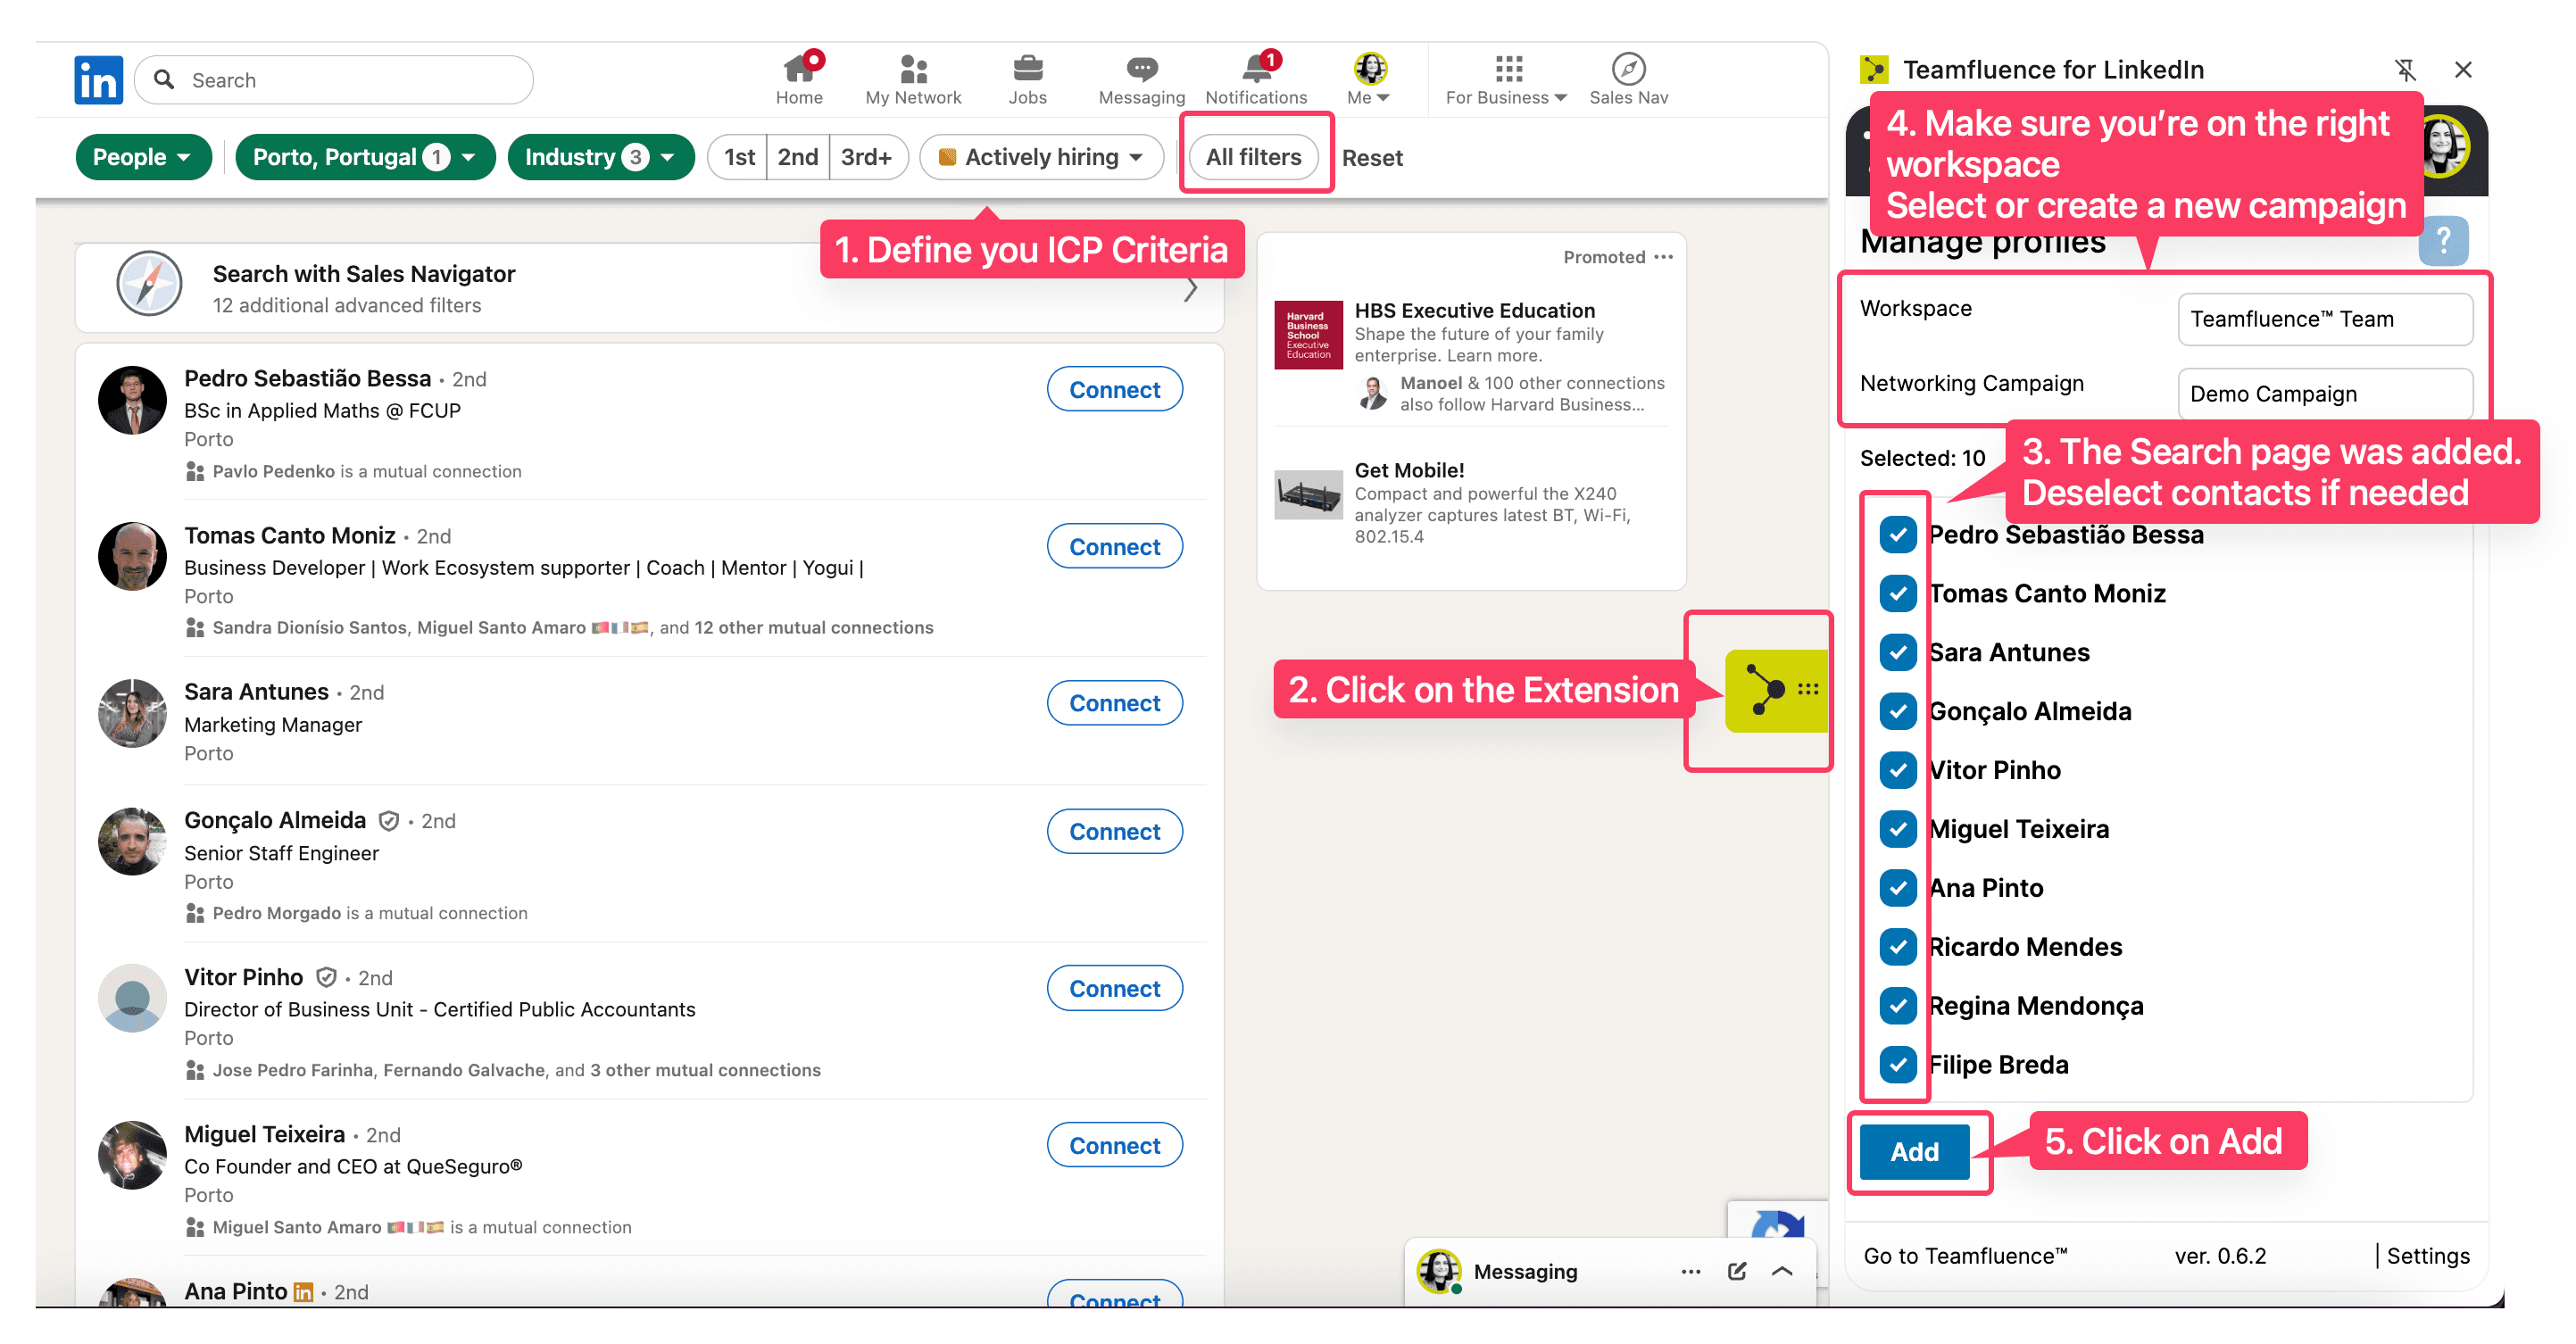Screen dimensions: 2576x1344
Task: Uncheck Sara Antunes checkbox
Action: 1897,652
